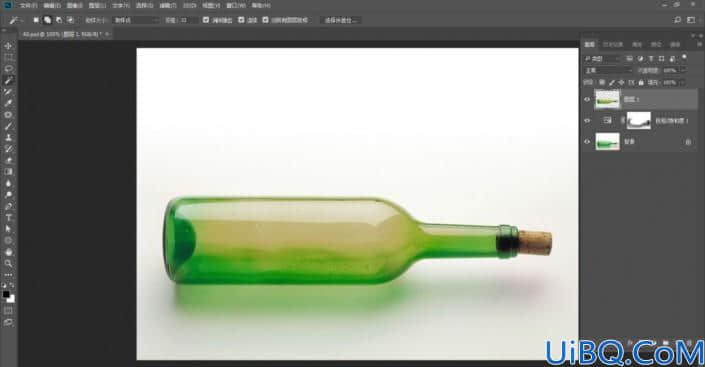This screenshot has height=367, width=705.
Task: Toggle Anti-alias checkbox in options bar
Action: 206,20
